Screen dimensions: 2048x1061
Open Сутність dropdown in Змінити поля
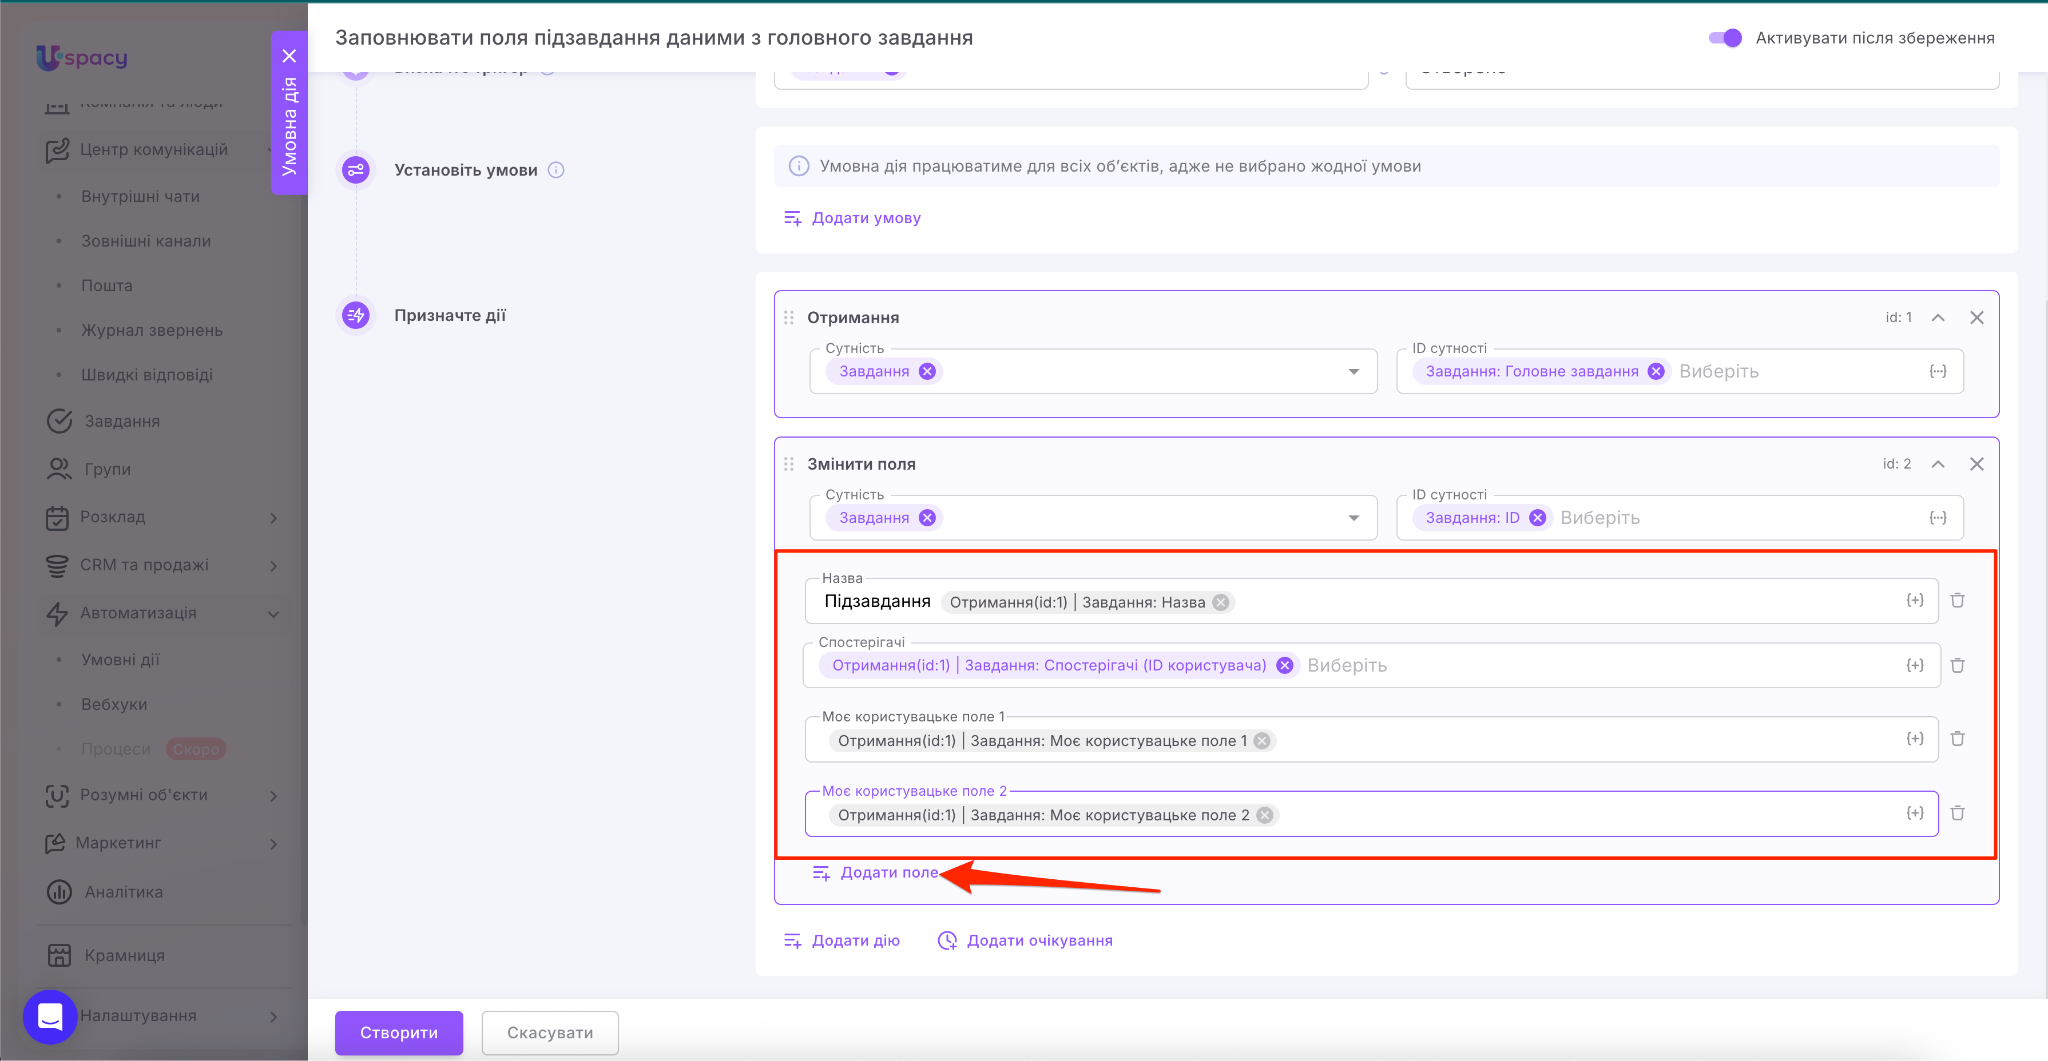[x=1353, y=518]
